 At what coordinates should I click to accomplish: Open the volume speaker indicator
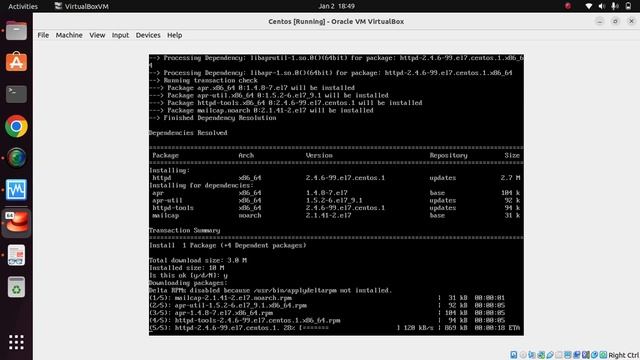tap(602, 6)
